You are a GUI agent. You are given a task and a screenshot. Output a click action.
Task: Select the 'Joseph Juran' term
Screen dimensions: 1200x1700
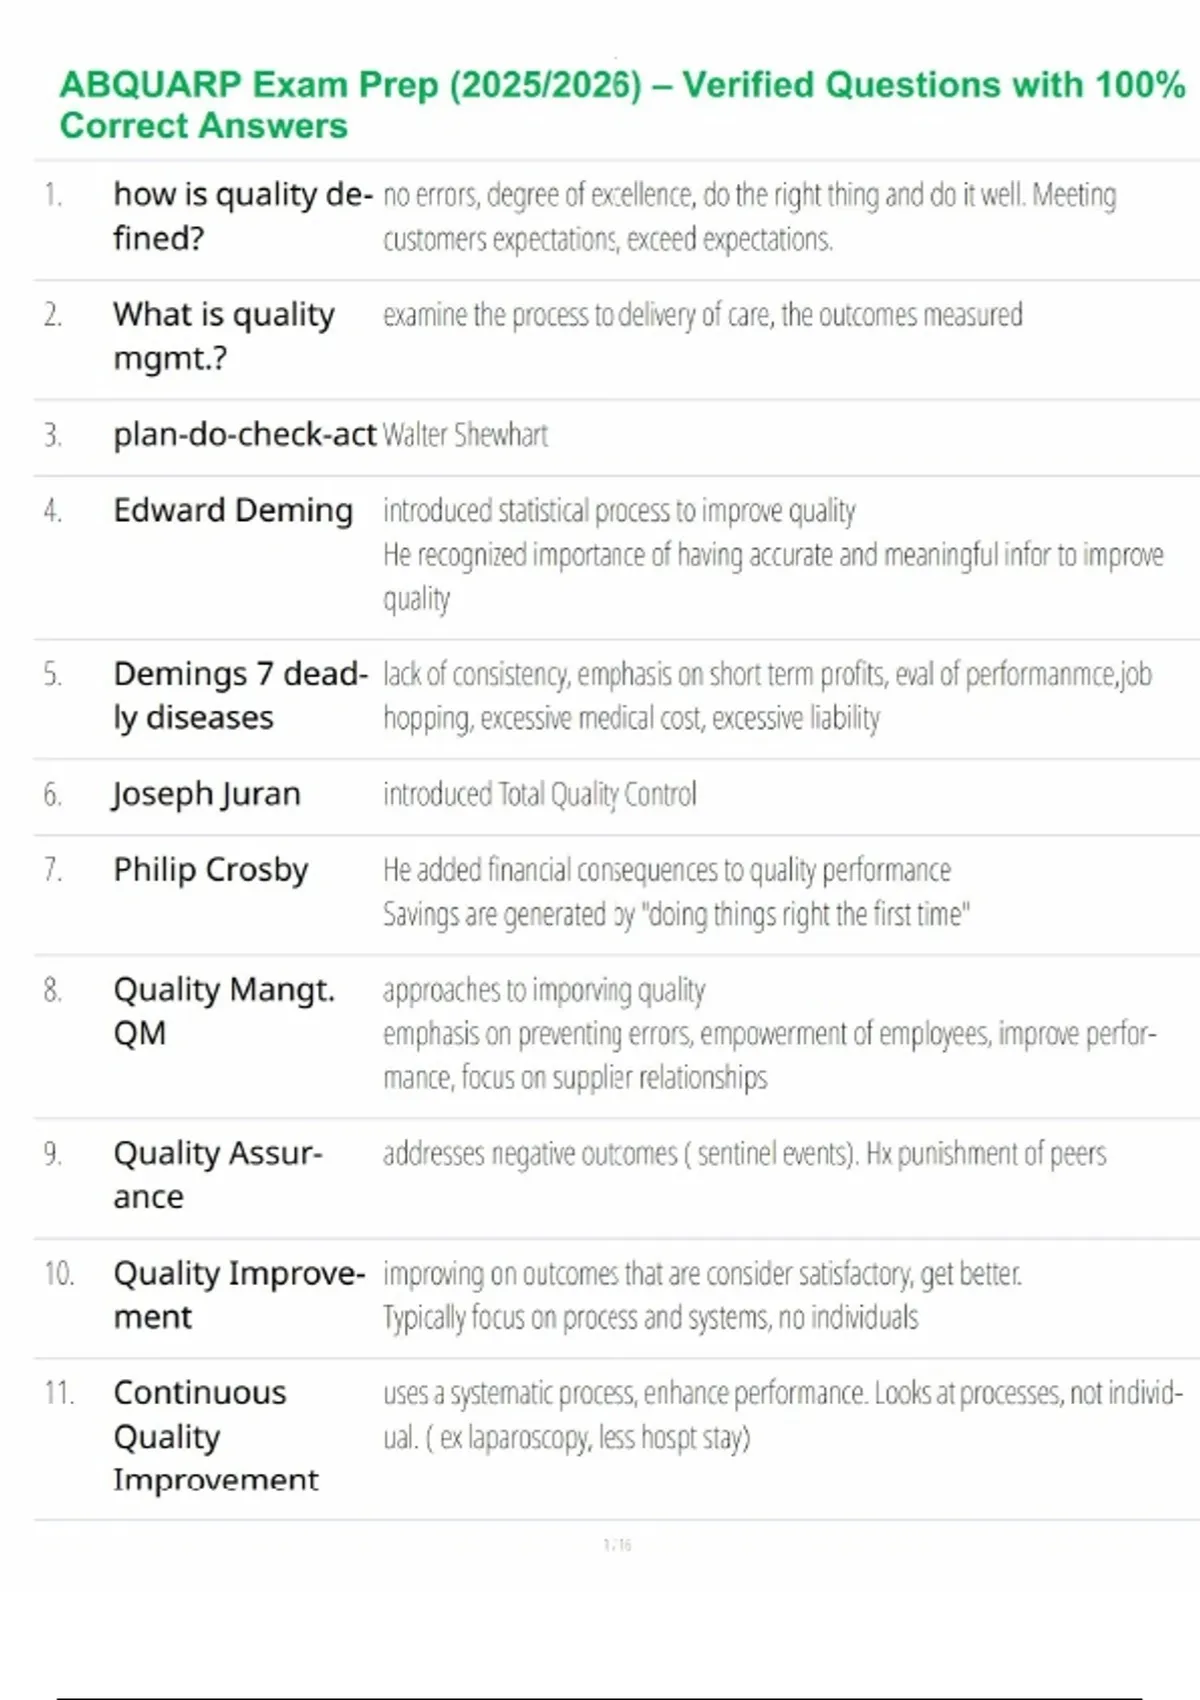pyautogui.click(x=206, y=794)
